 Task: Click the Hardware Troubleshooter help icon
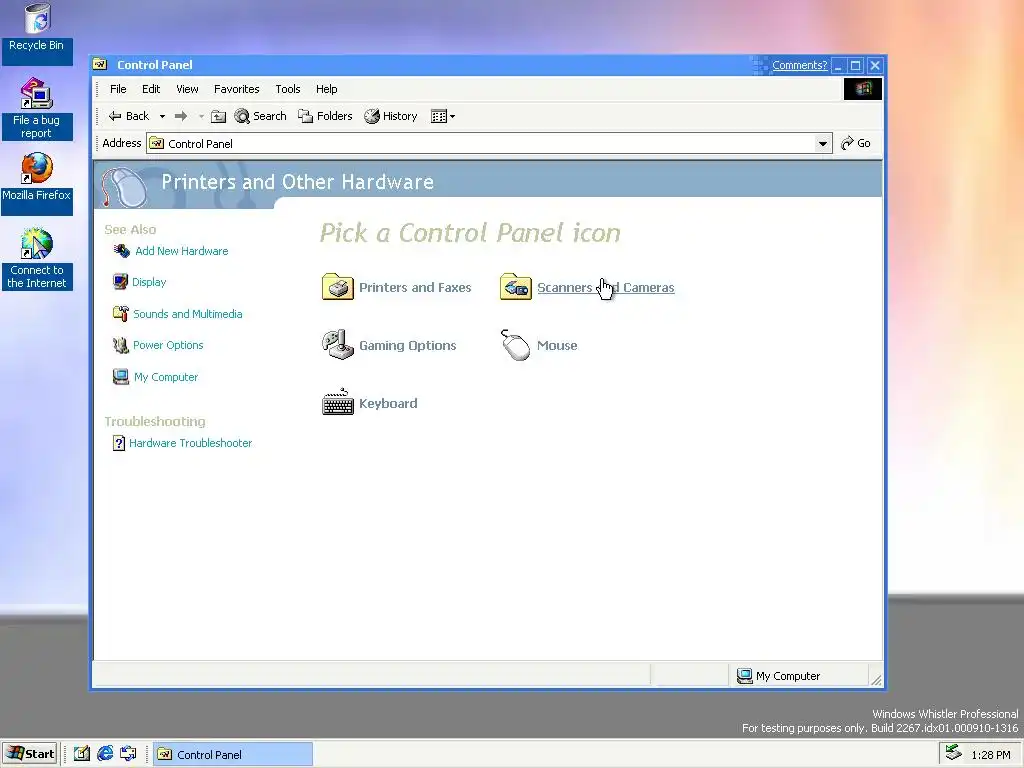tap(119, 443)
